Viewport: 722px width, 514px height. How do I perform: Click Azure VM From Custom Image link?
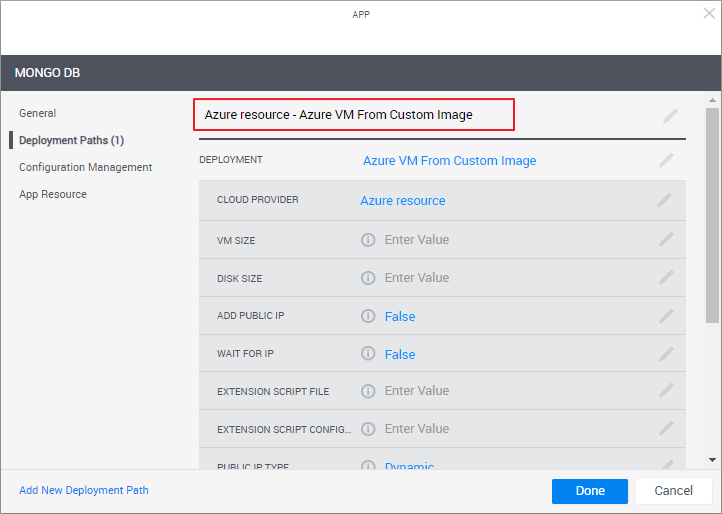click(x=449, y=160)
